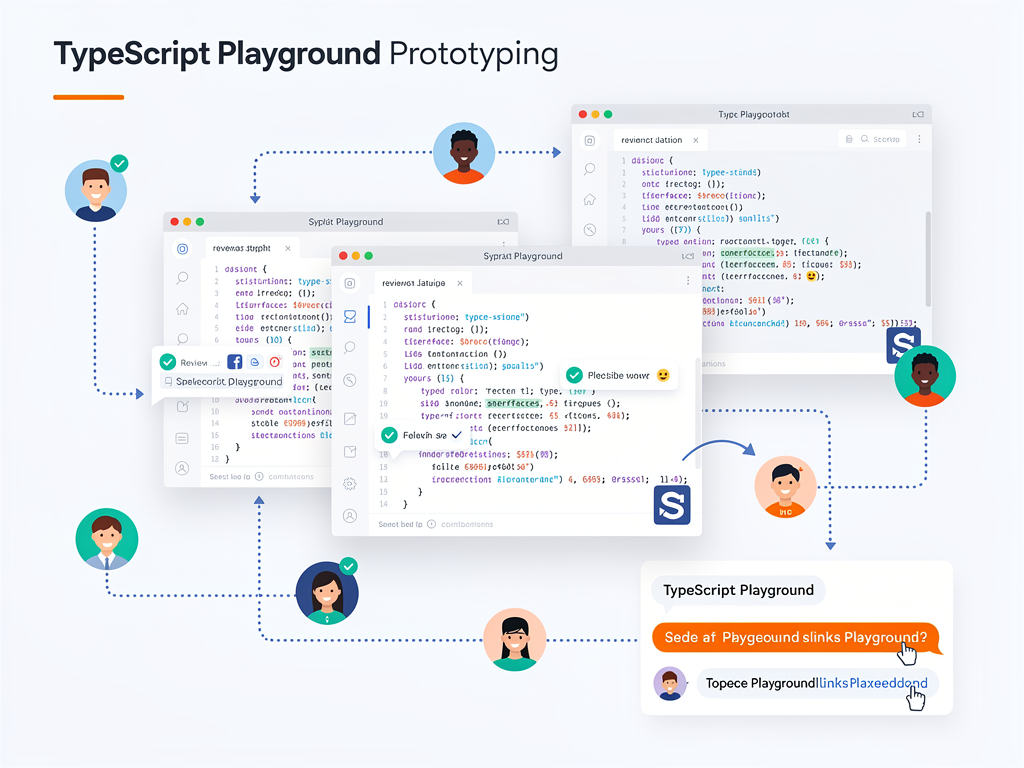Click the camera icon in Typc Playgootobt sidebar
This screenshot has height=768, width=1024.
point(590,140)
